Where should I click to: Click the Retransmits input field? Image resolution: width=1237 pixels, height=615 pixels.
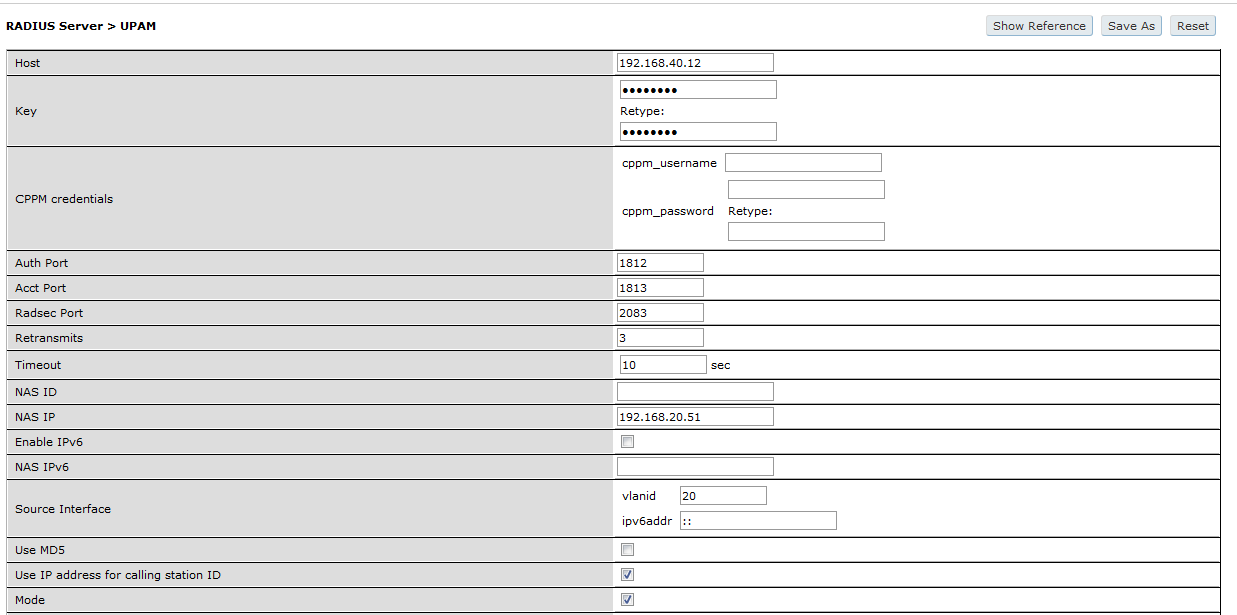pyautogui.click(x=660, y=338)
